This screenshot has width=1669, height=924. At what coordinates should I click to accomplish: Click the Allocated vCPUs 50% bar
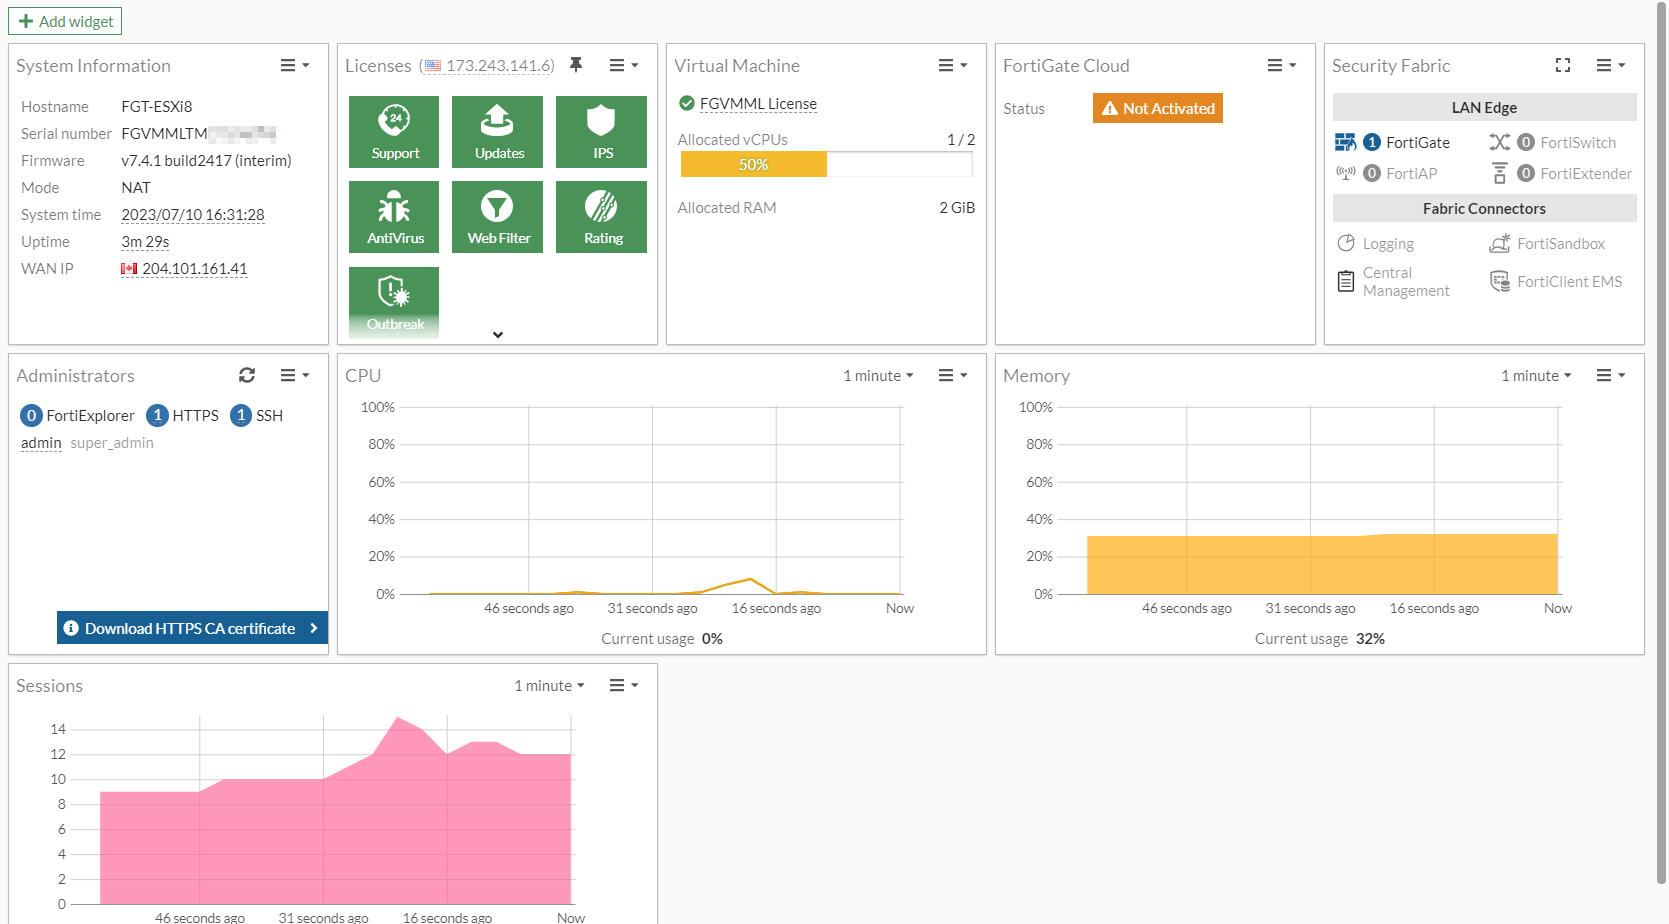753,164
